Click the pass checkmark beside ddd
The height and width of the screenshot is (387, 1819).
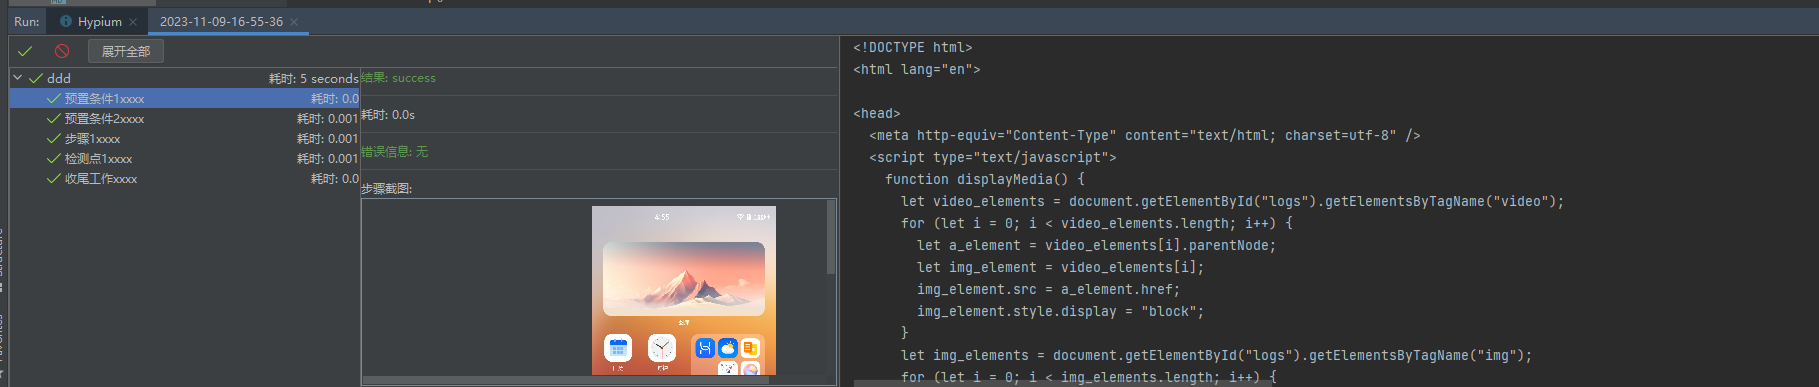tap(36, 78)
